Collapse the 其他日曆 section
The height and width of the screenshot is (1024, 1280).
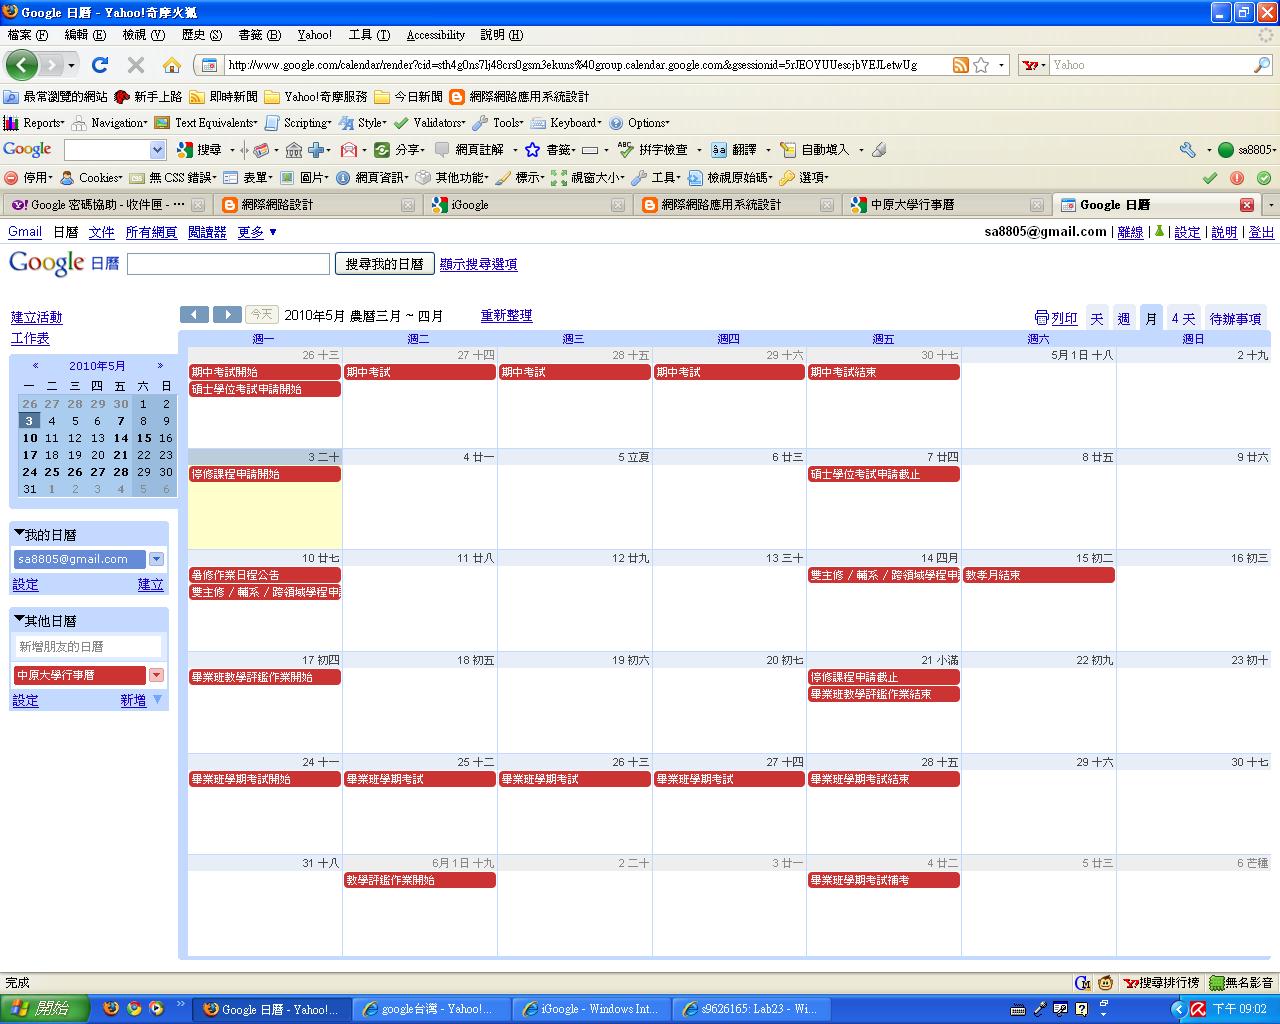19,620
